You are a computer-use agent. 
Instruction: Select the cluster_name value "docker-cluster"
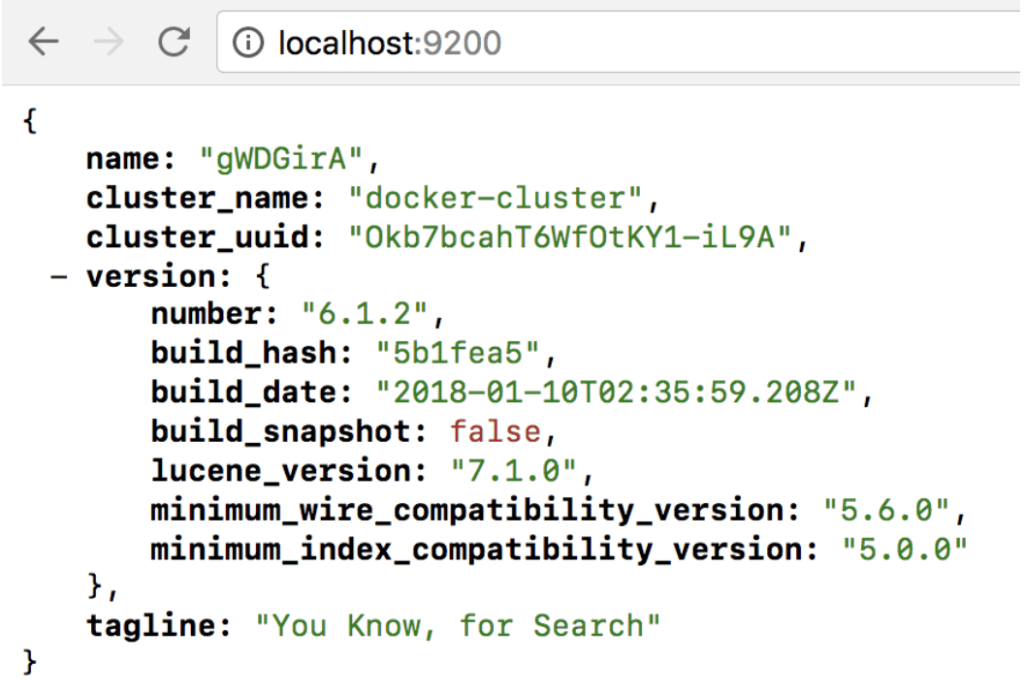pos(496,198)
